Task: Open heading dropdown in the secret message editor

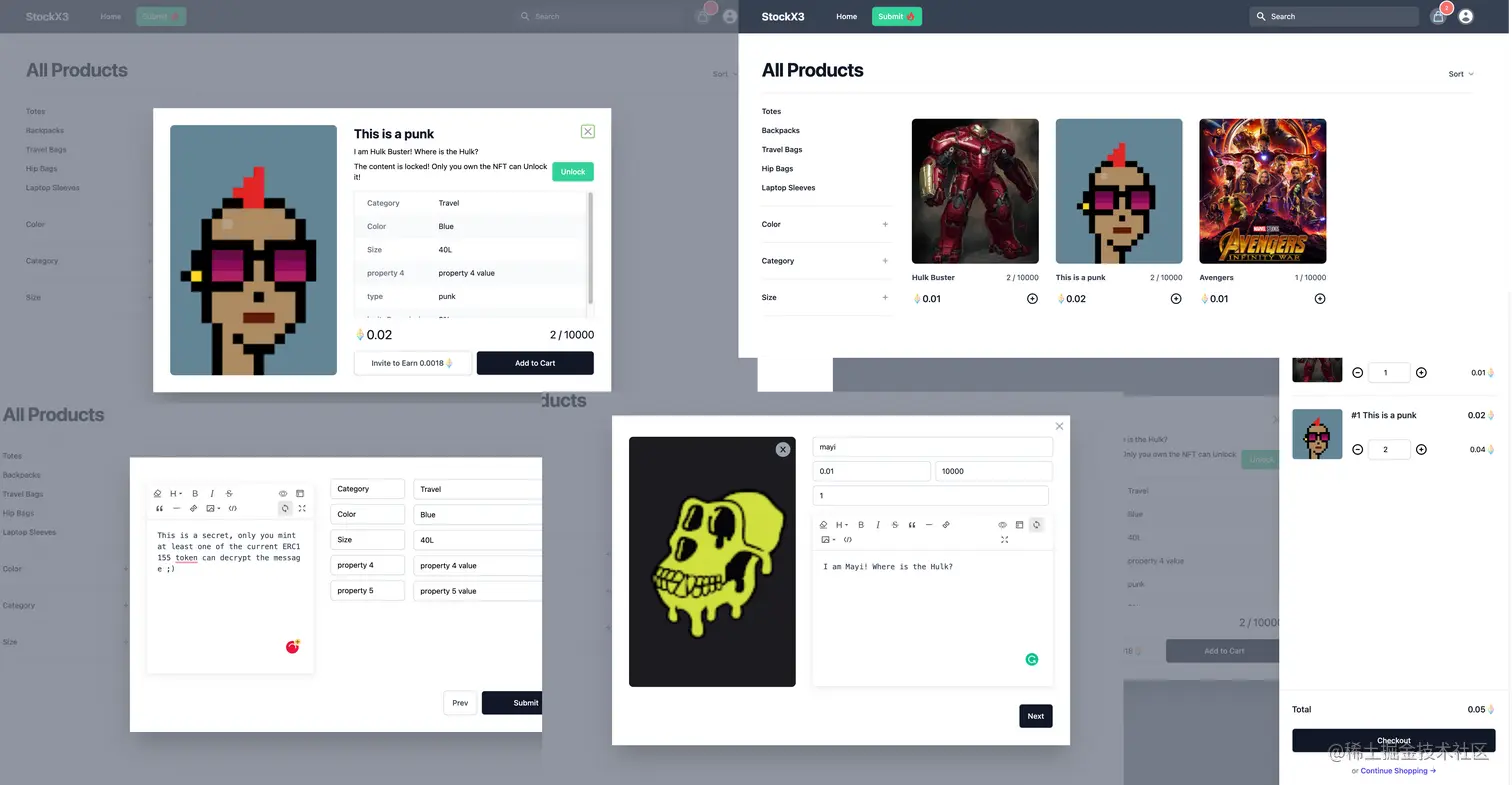Action: click(x=175, y=494)
